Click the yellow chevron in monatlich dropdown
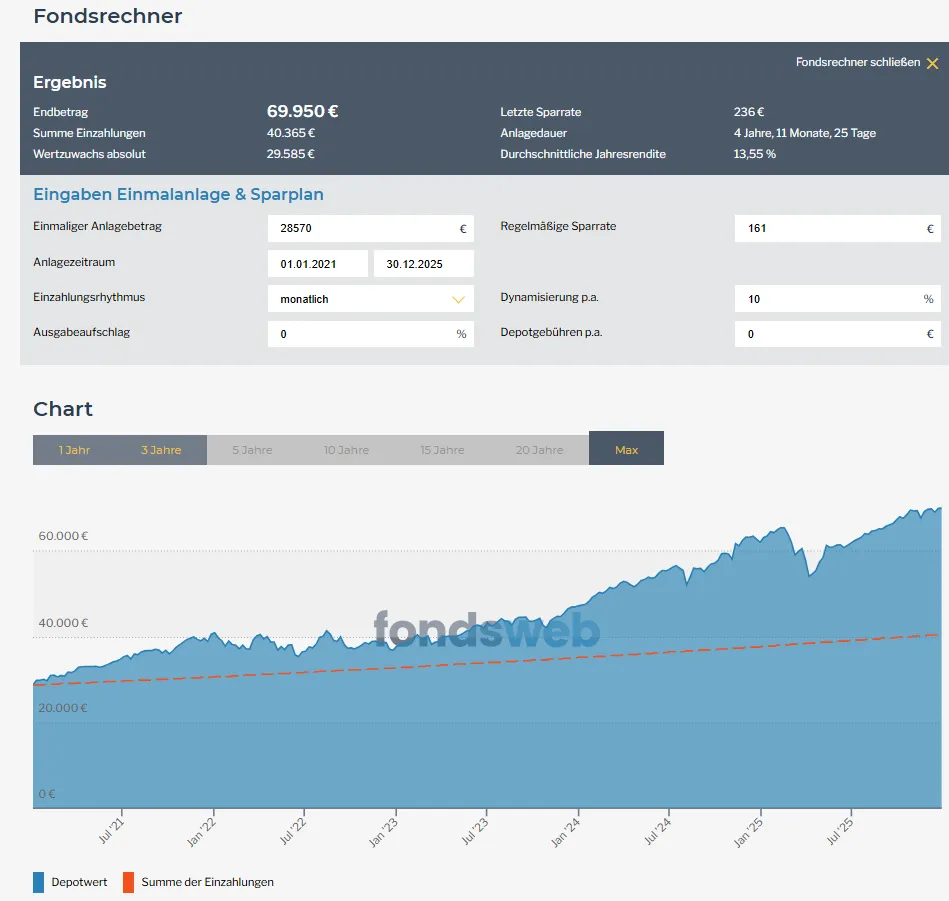This screenshot has width=949, height=901. 459,299
